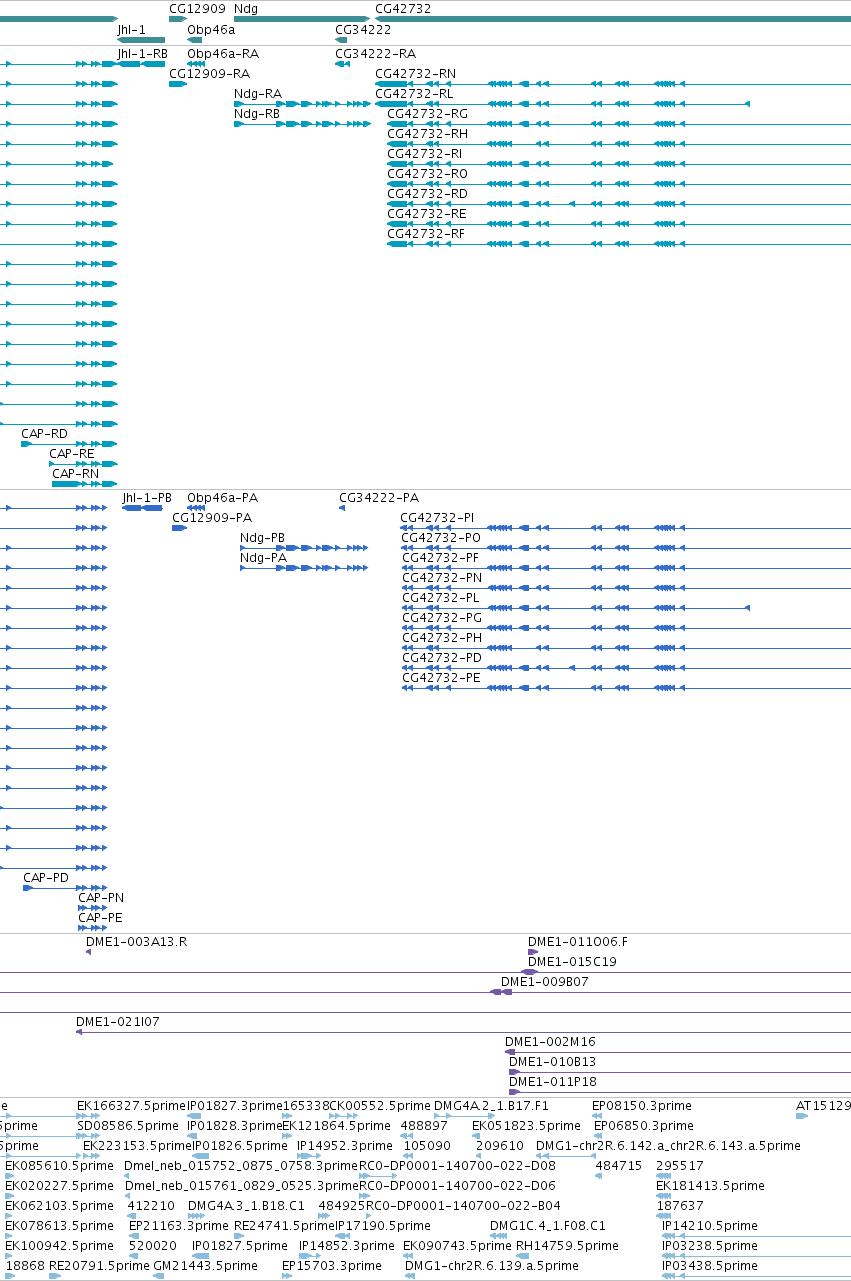
Task: Click protein CG34222-PA
Action: click(379, 497)
